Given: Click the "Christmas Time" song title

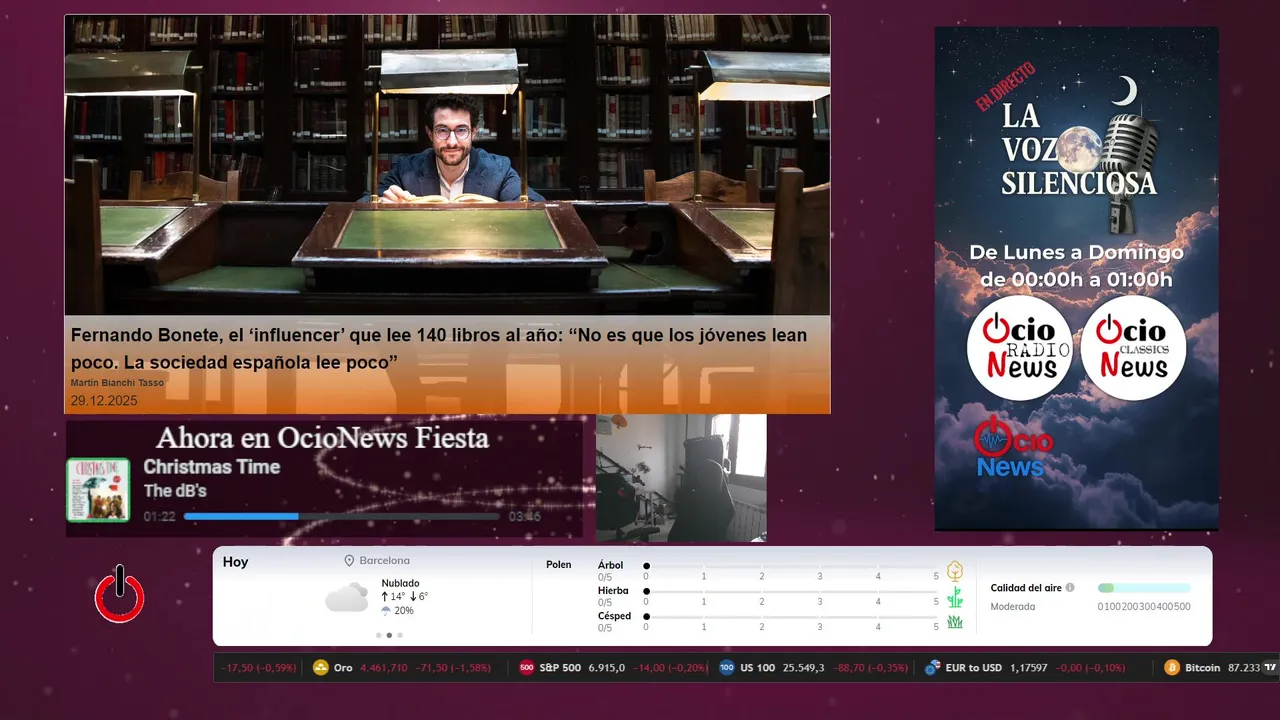Looking at the screenshot, I should click(x=211, y=467).
